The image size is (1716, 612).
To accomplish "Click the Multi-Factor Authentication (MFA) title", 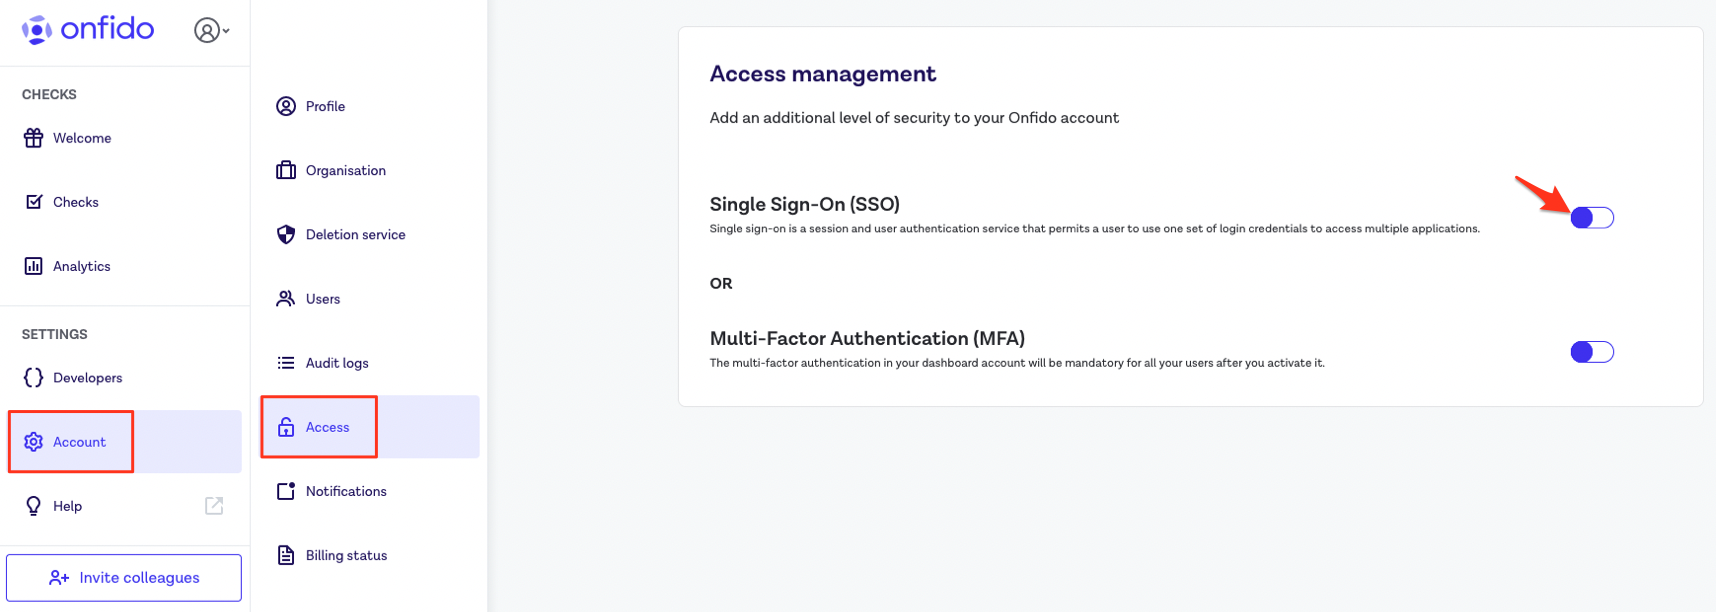I will [867, 338].
